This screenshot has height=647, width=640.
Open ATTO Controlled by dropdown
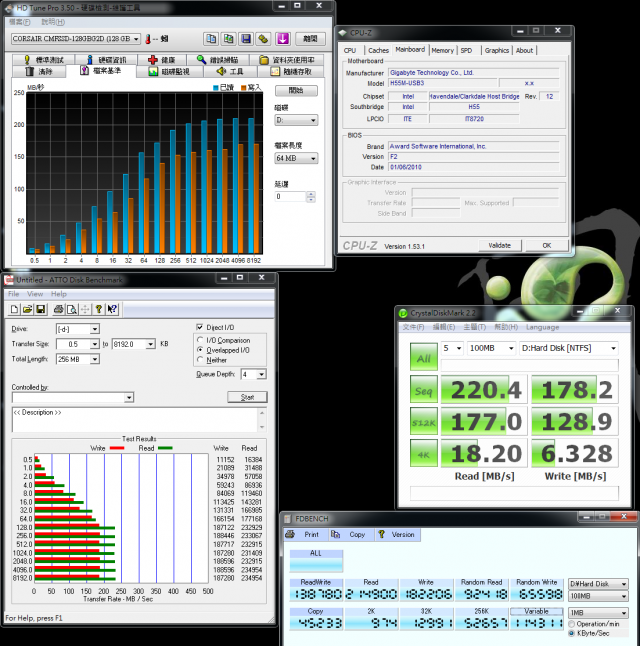point(73,397)
